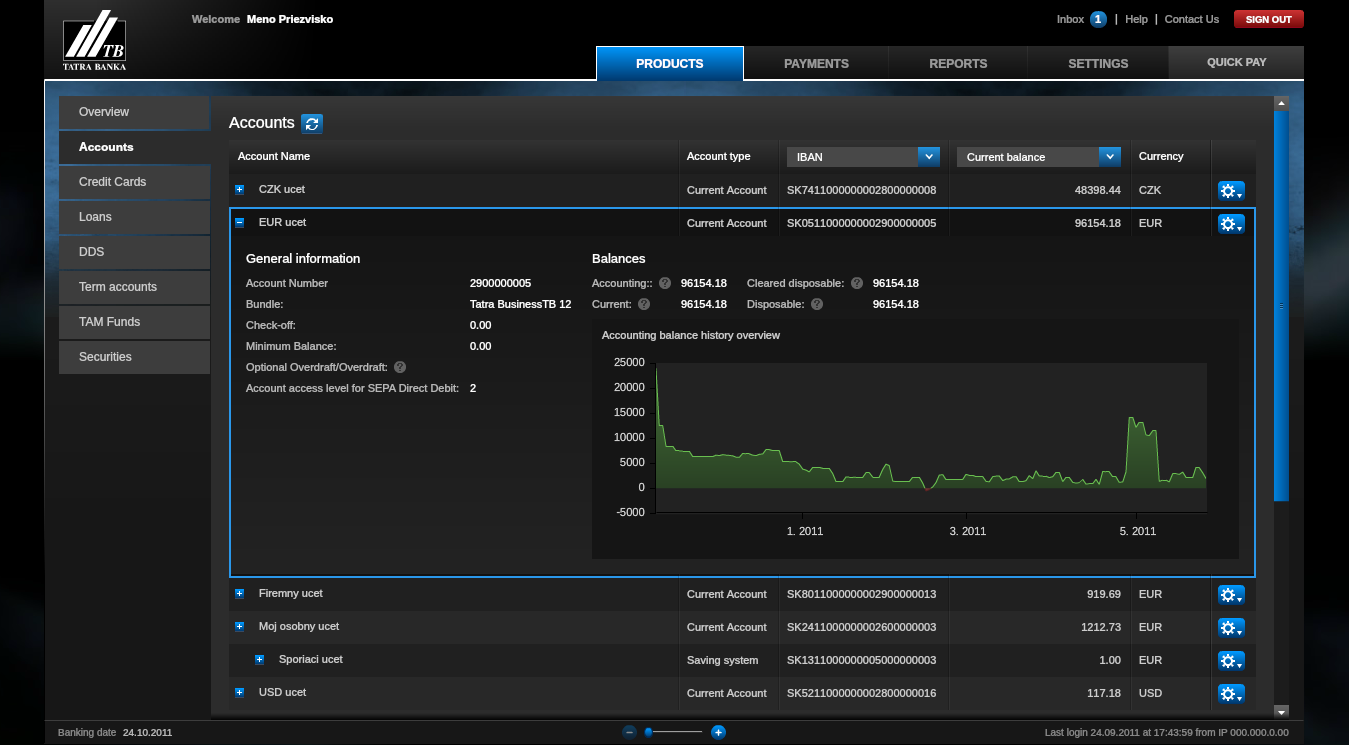1349x745 pixels.
Task: Click the Sign Out button
Action: [x=1268, y=19]
